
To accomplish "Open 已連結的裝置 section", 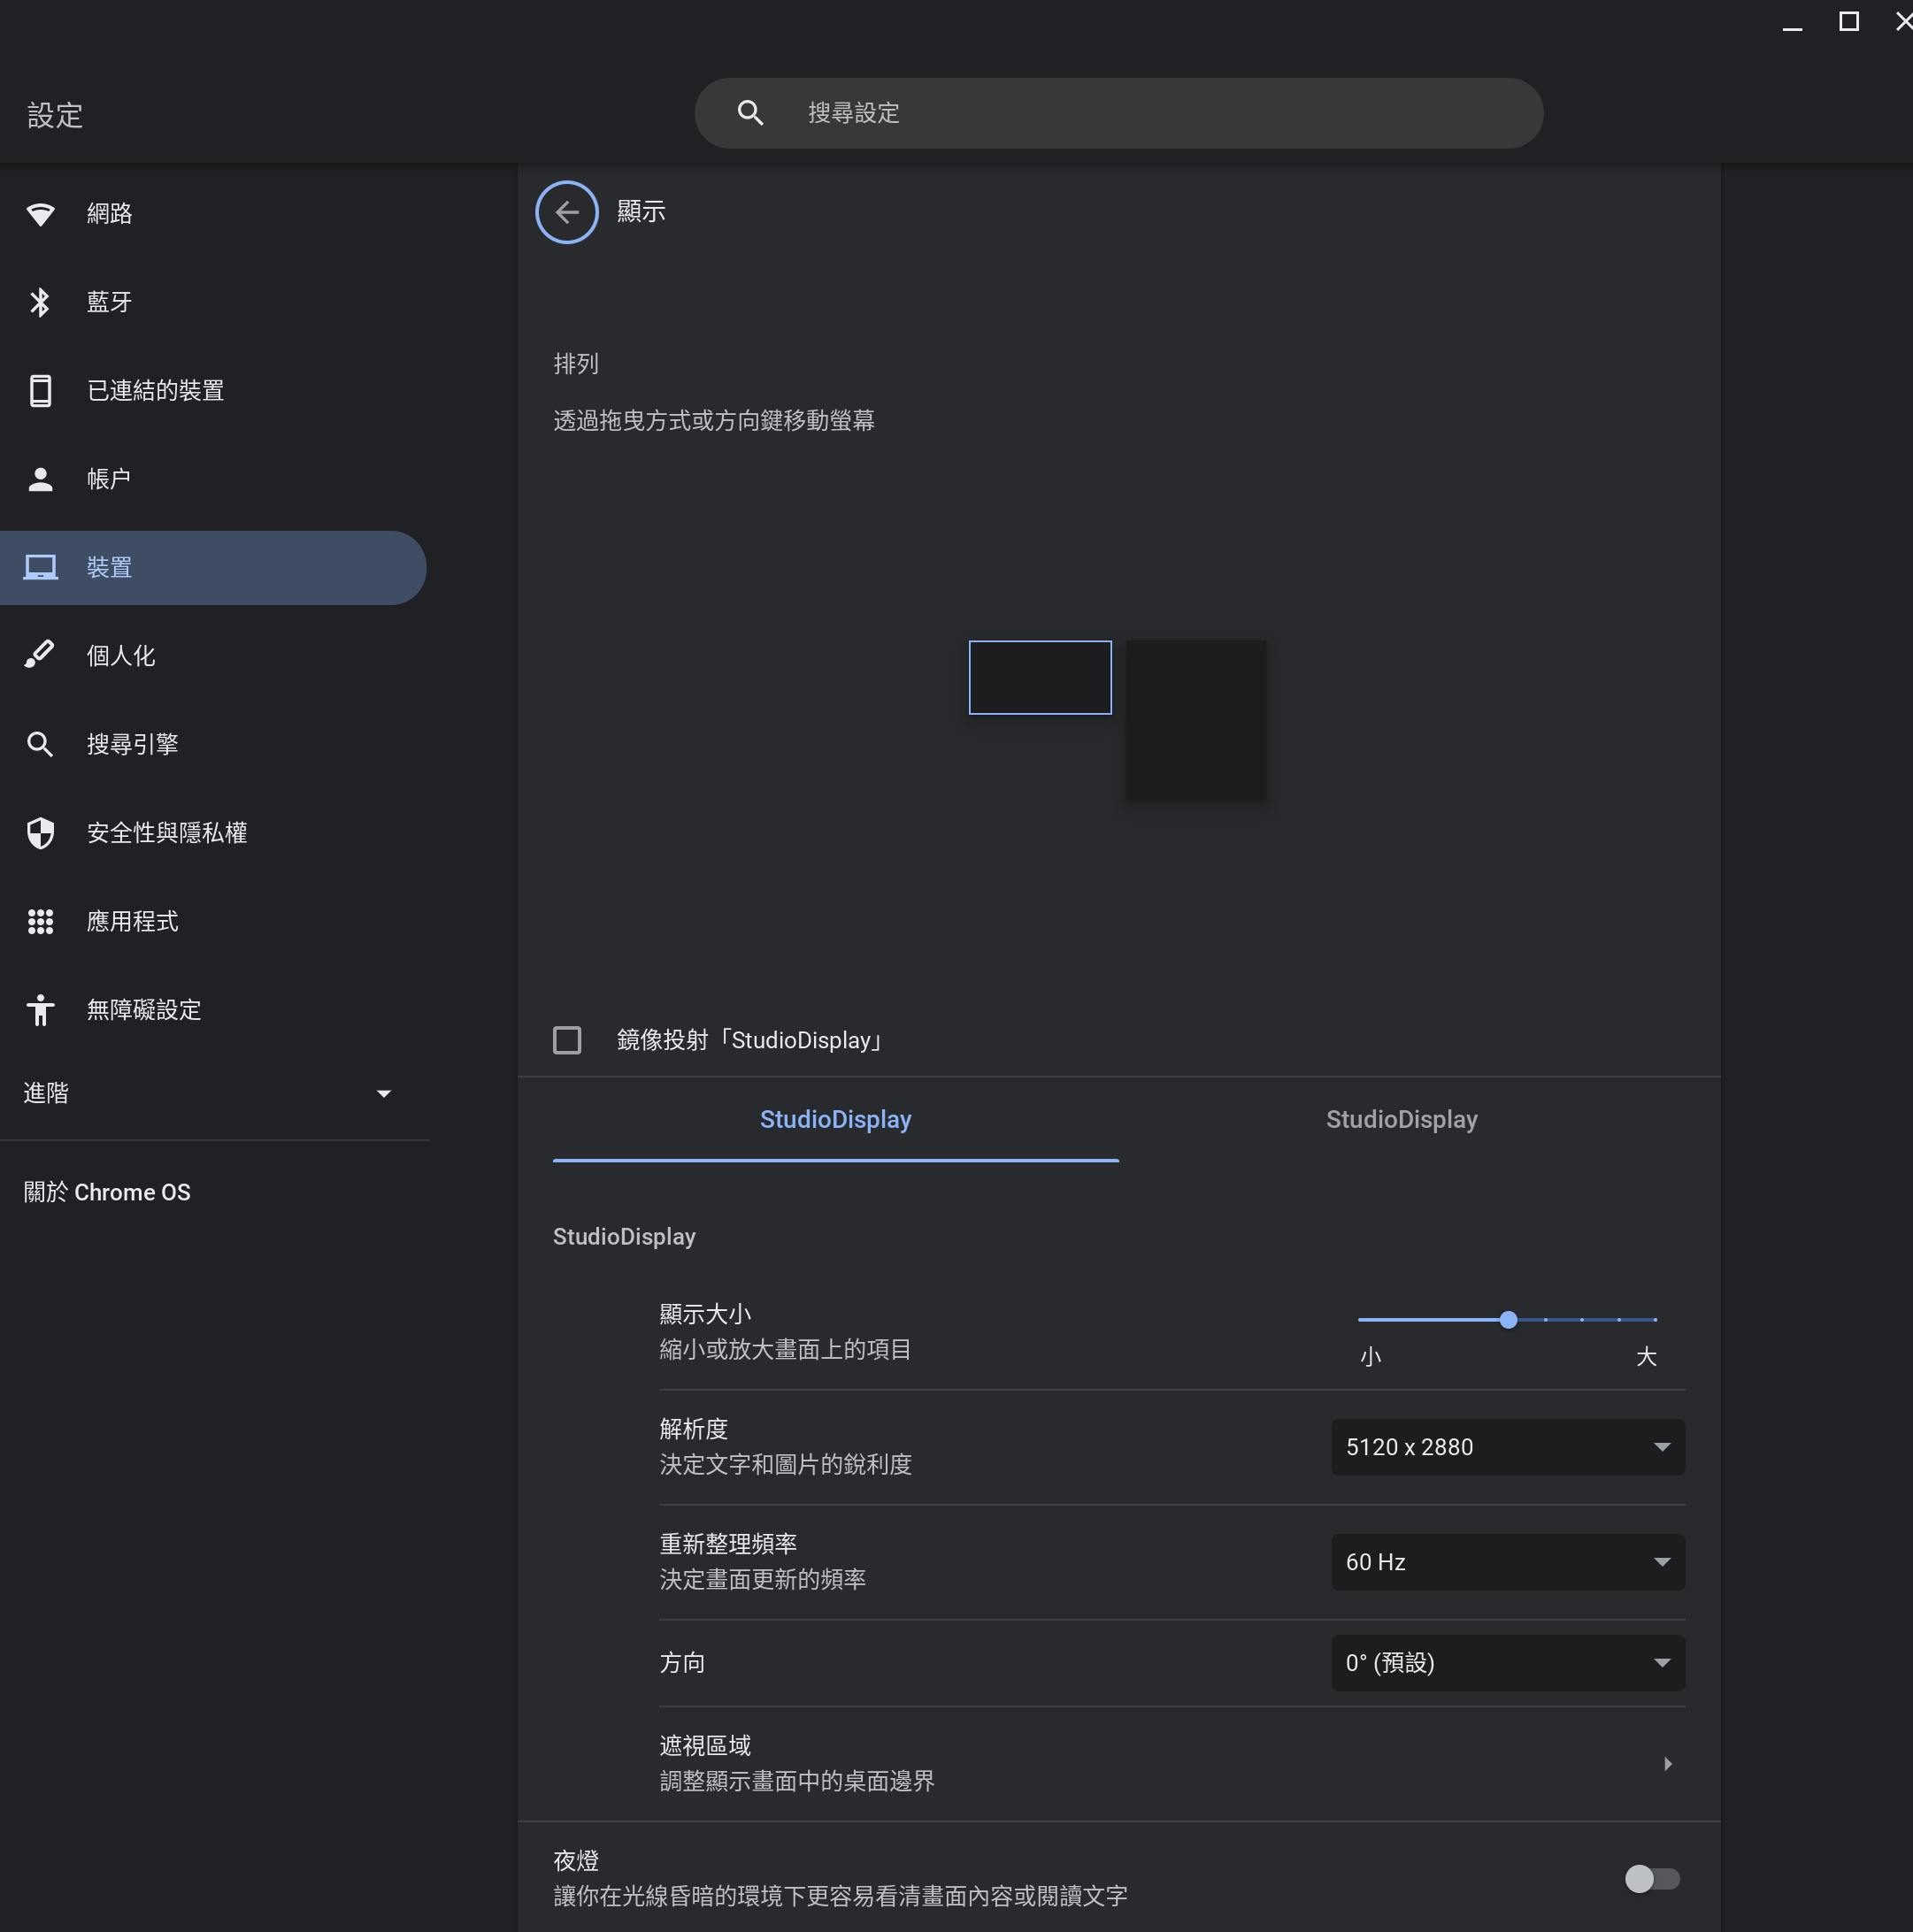I will (214, 391).
